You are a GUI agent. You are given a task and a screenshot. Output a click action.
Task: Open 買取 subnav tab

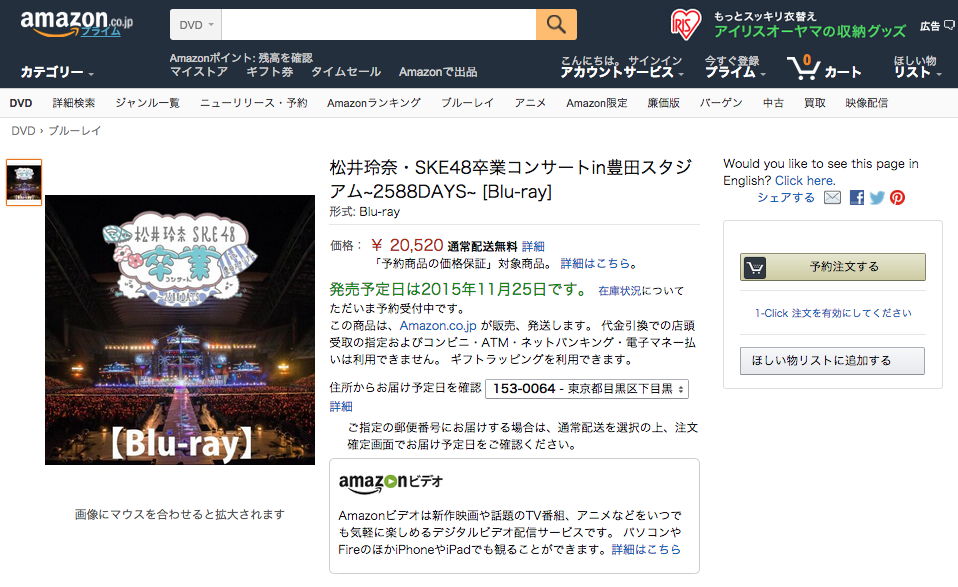[x=814, y=103]
